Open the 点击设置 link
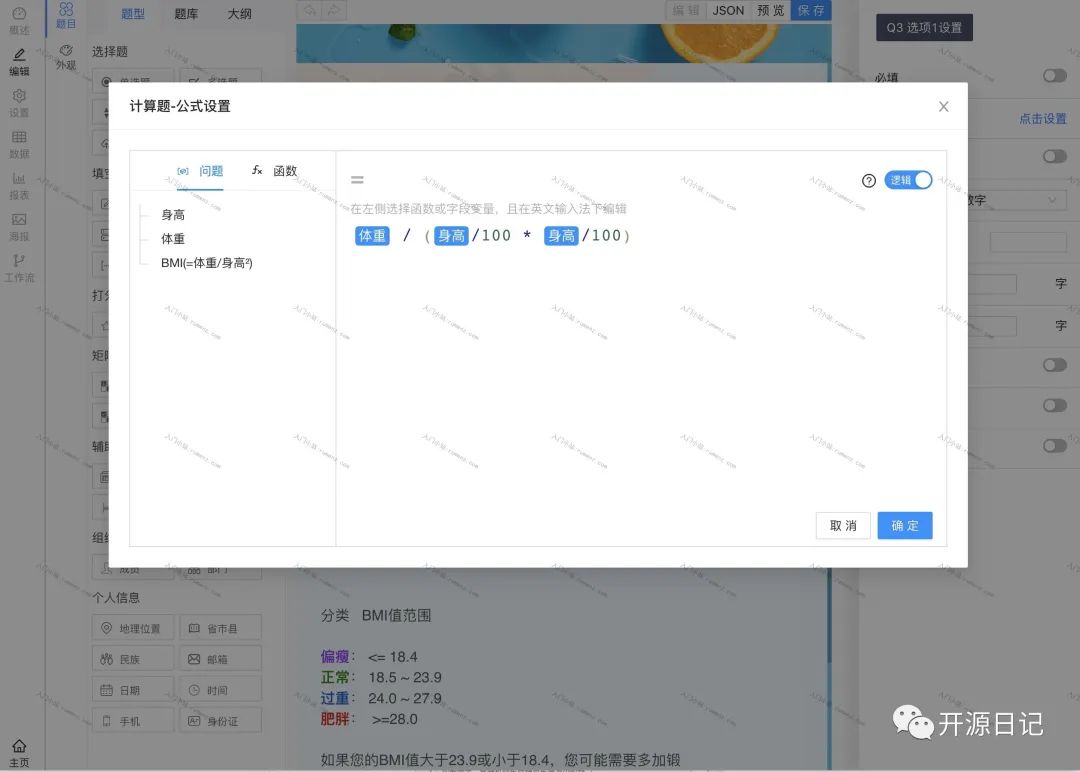 coord(1043,118)
